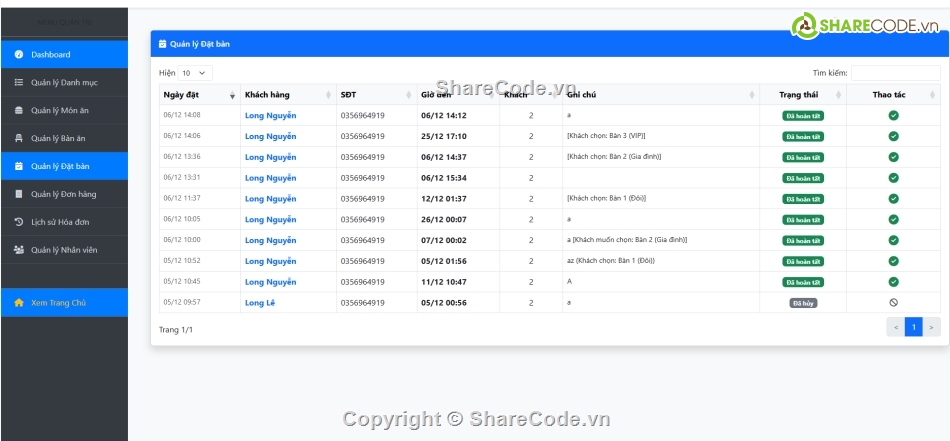Click the green check for the 06/12 11:37 booking
950x441 pixels.
pos(893,199)
